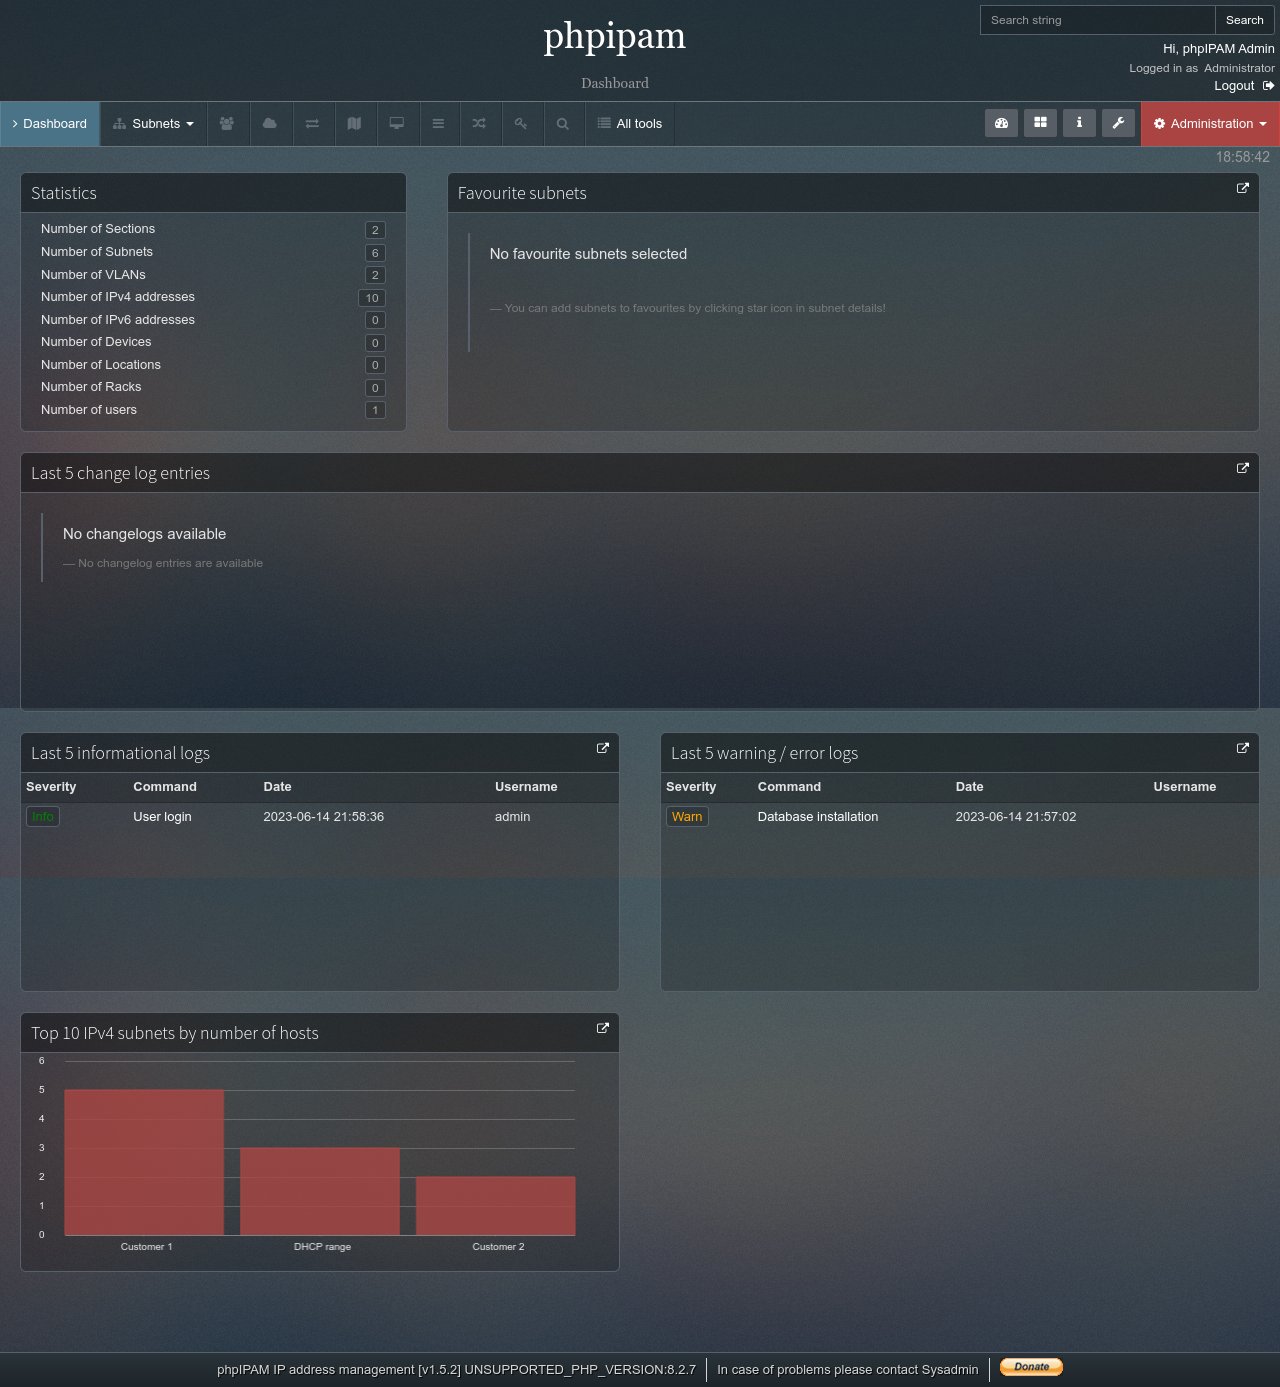
Task: Click the User login log entry
Action: click(x=162, y=817)
